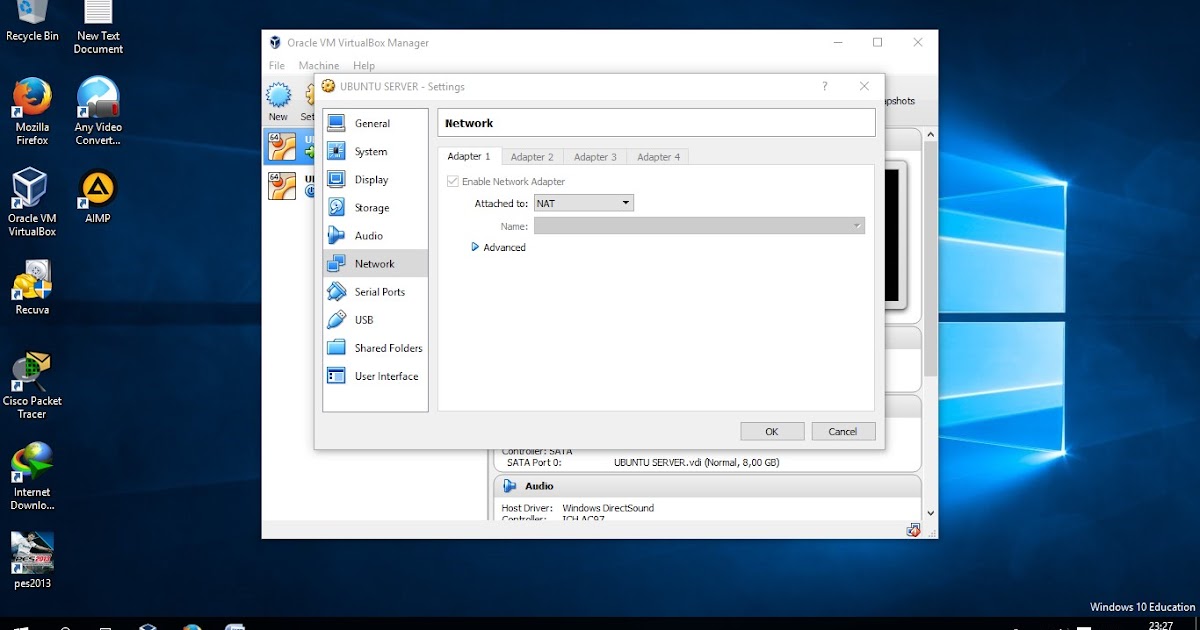
Task: Launch Internet Download Manager shortcut
Action: click(x=32, y=476)
